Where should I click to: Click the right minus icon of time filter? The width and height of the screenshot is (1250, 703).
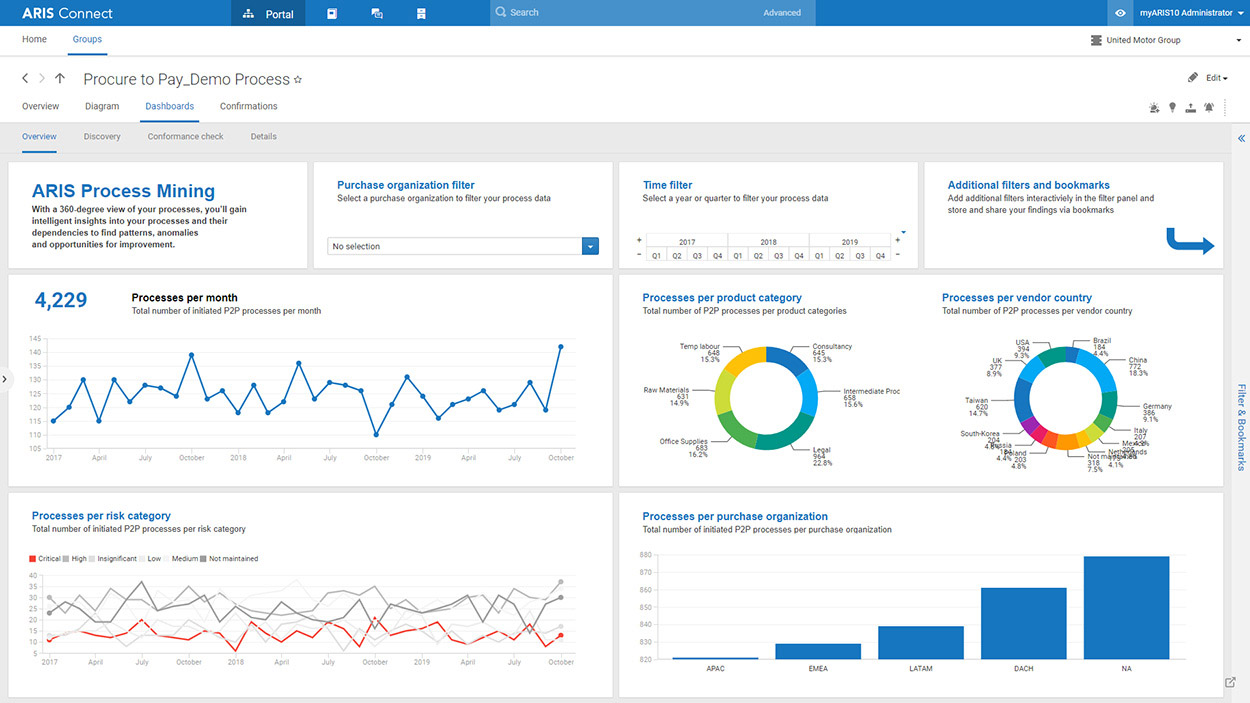(897, 255)
